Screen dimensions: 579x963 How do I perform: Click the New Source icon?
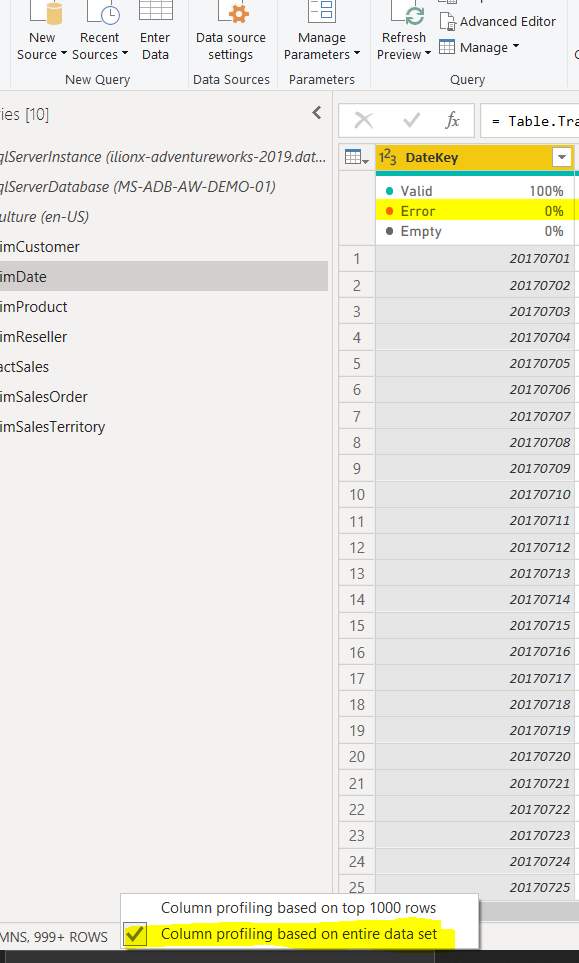47,12
